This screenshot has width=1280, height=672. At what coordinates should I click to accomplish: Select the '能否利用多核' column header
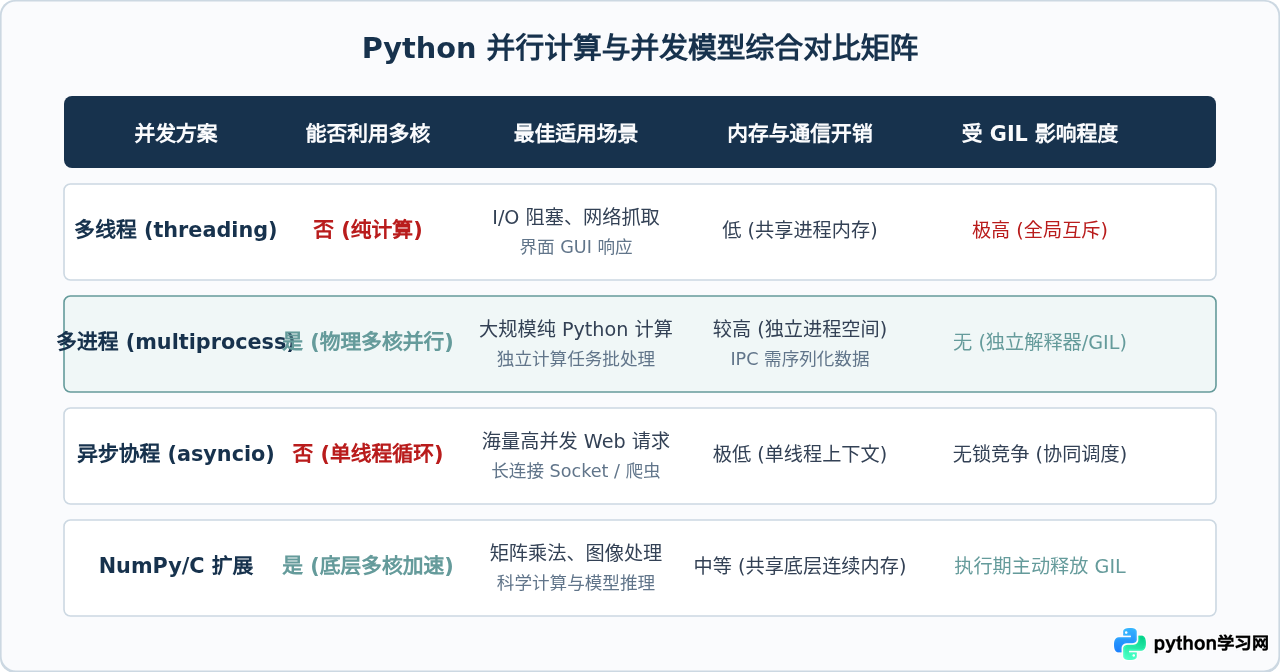pyautogui.click(x=368, y=133)
